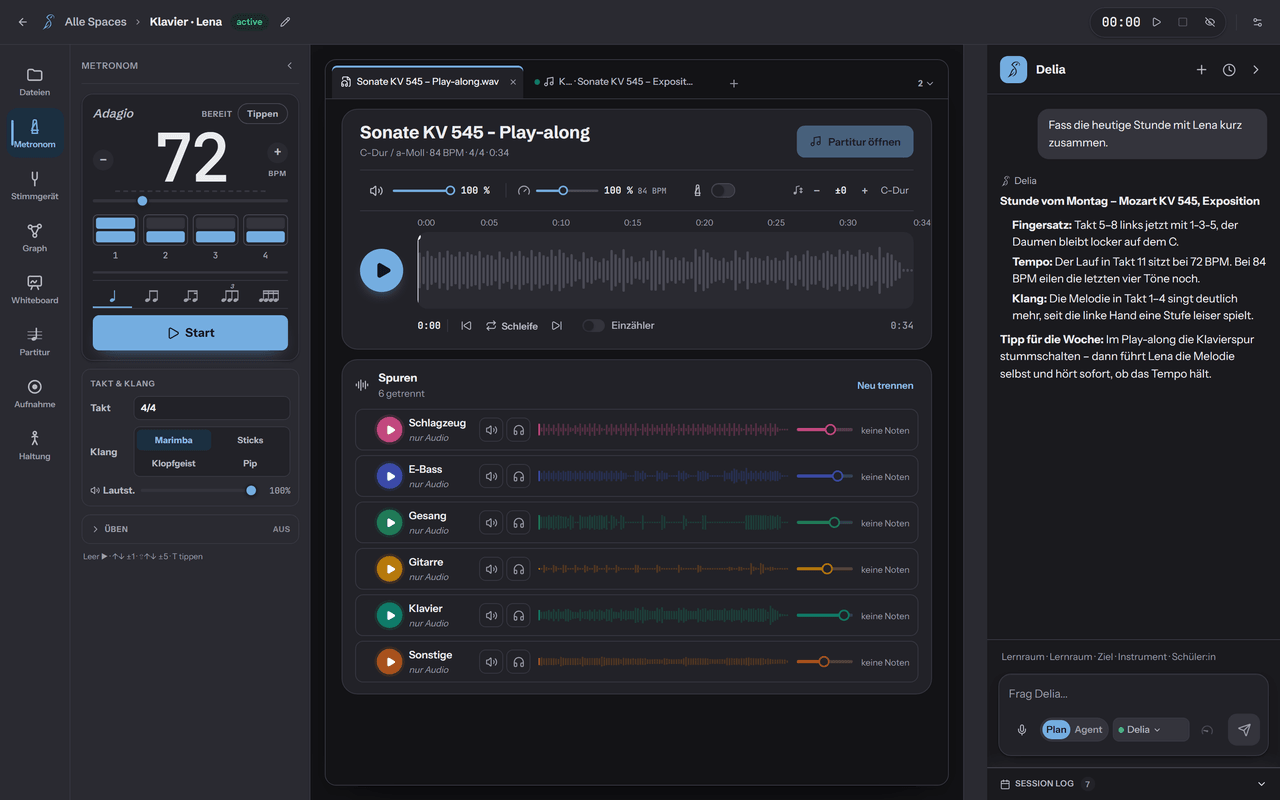1280x800 pixels.
Task: Open the Haltung posture panel
Action: coord(35,445)
